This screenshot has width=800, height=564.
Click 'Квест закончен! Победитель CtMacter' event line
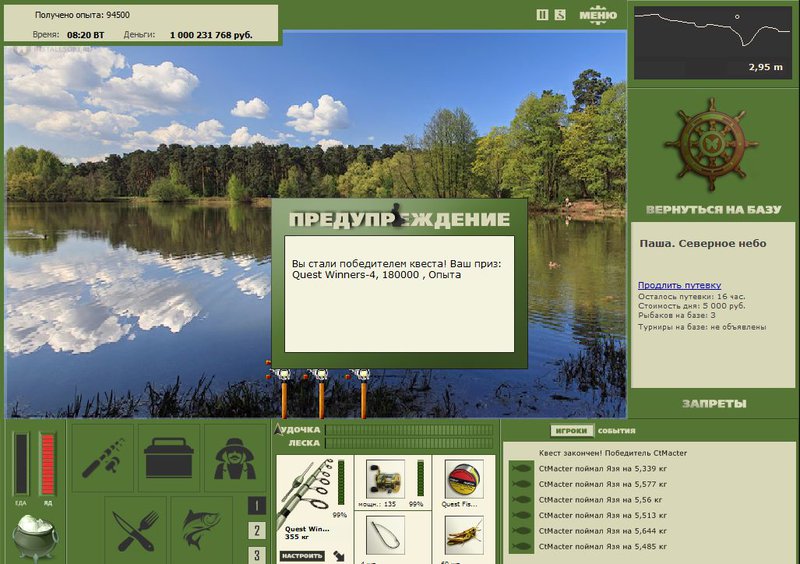click(x=613, y=453)
